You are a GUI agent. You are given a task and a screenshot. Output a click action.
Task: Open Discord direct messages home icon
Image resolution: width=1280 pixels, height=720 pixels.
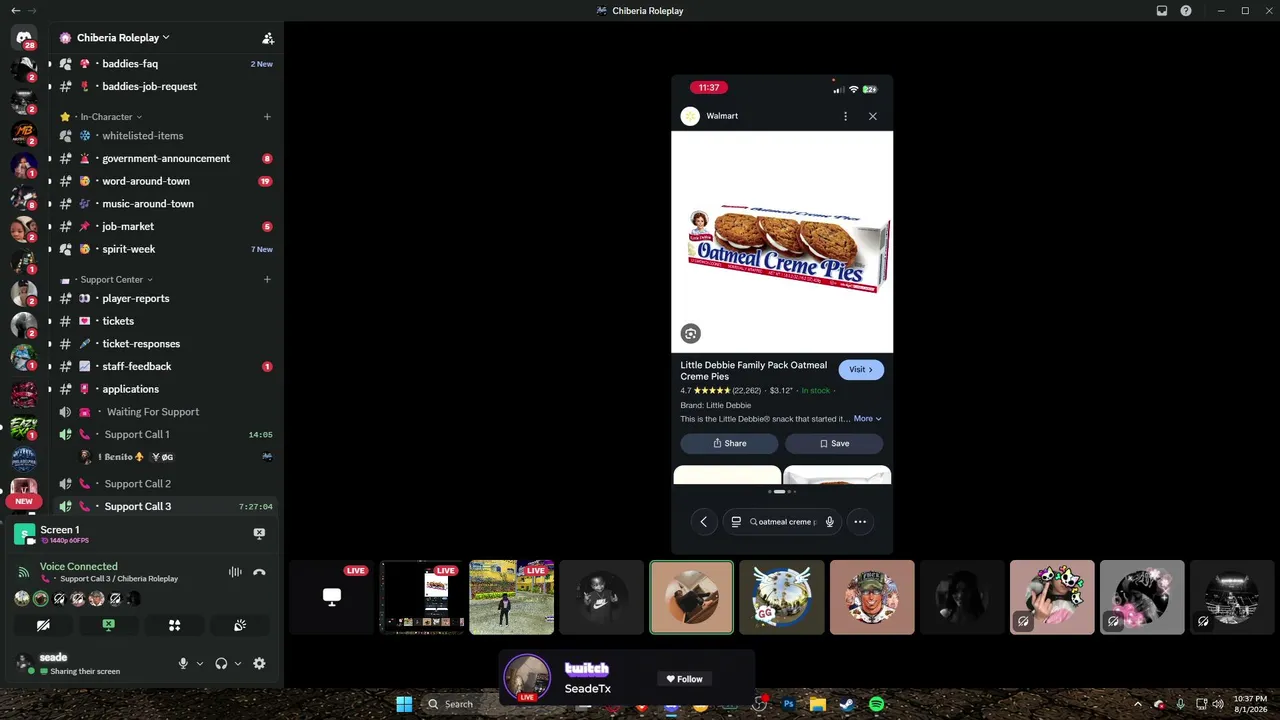24,38
